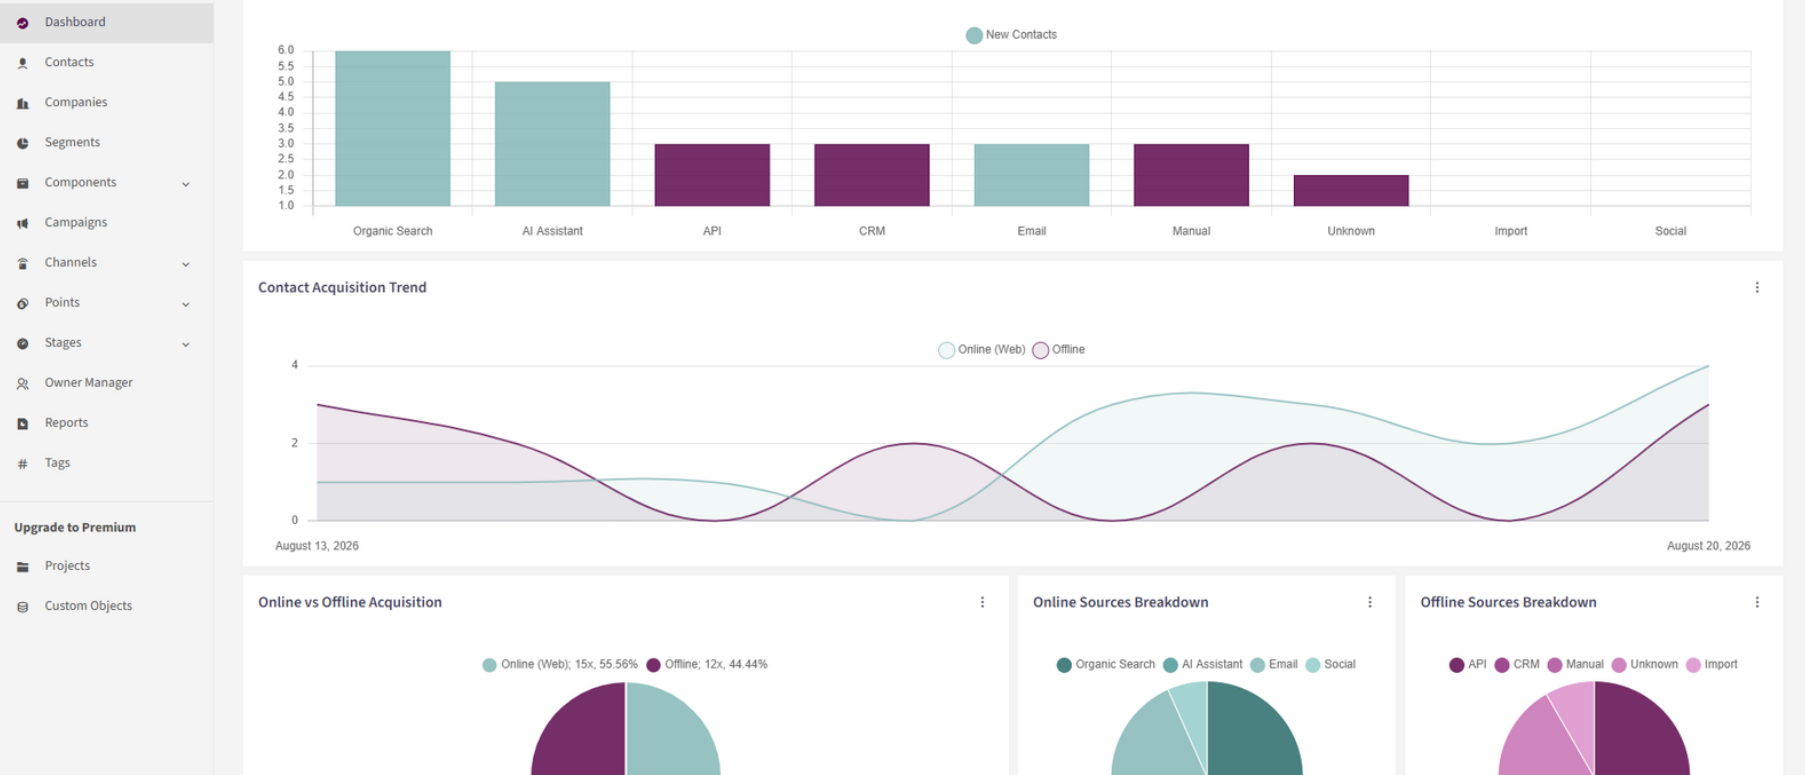The image size is (1805, 775).
Task: Click the Organic Search legend color swatch
Action: click(1064, 665)
